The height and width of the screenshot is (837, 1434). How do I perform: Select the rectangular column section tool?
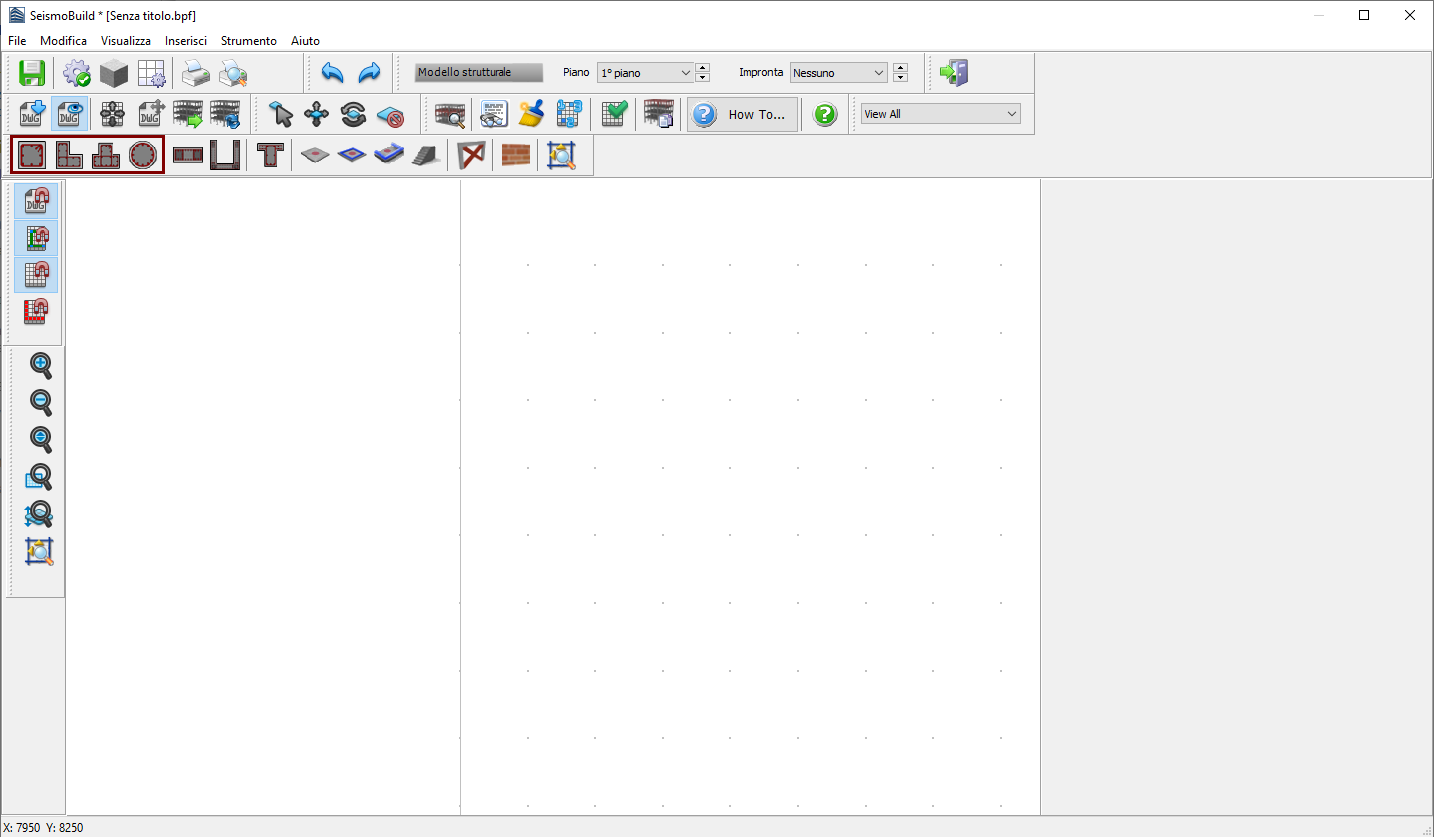(32, 155)
